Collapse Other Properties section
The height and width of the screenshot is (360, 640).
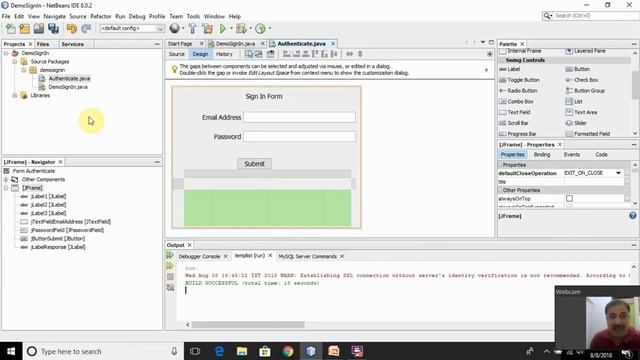click(x=500, y=190)
